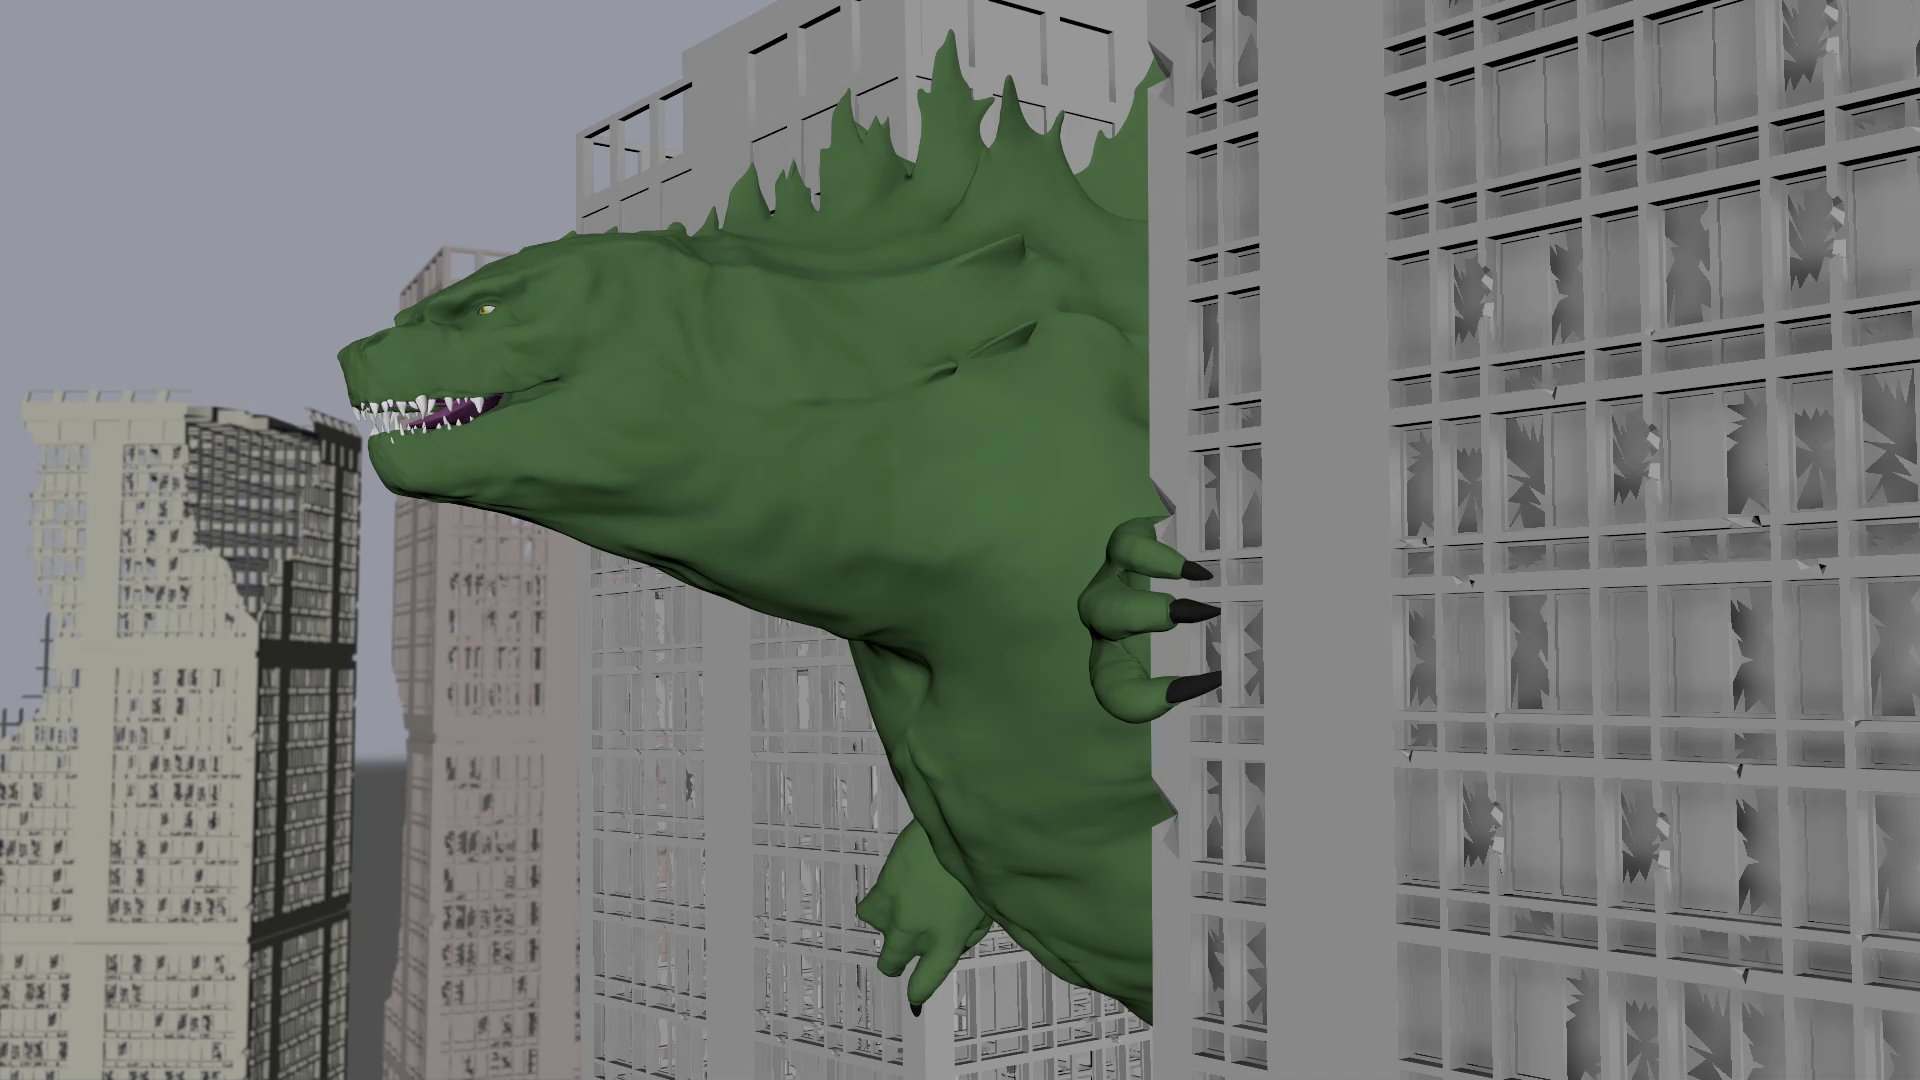Click the topmost black claw on the hand

[x=1195, y=573]
